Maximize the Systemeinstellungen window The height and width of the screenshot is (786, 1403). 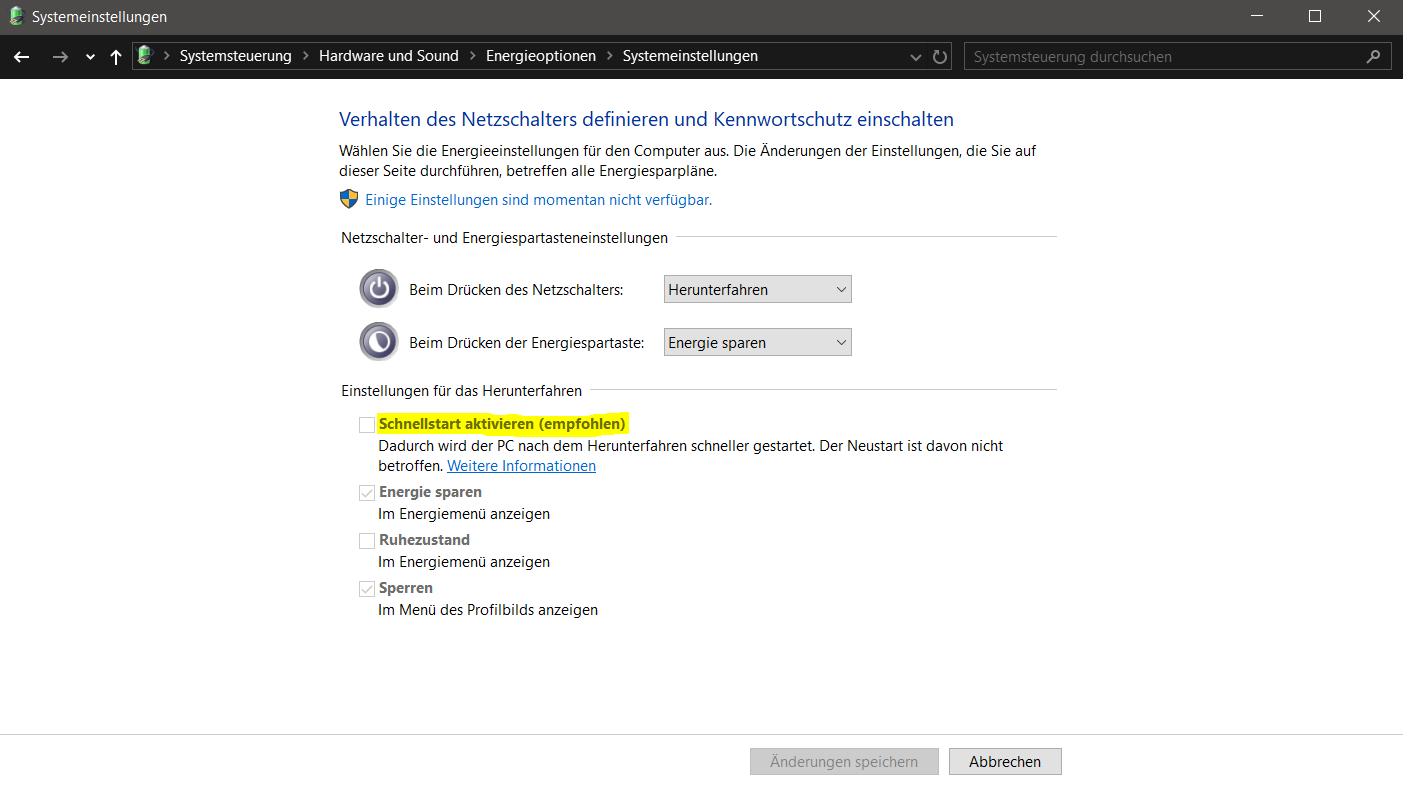pyautogui.click(x=1315, y=16)
